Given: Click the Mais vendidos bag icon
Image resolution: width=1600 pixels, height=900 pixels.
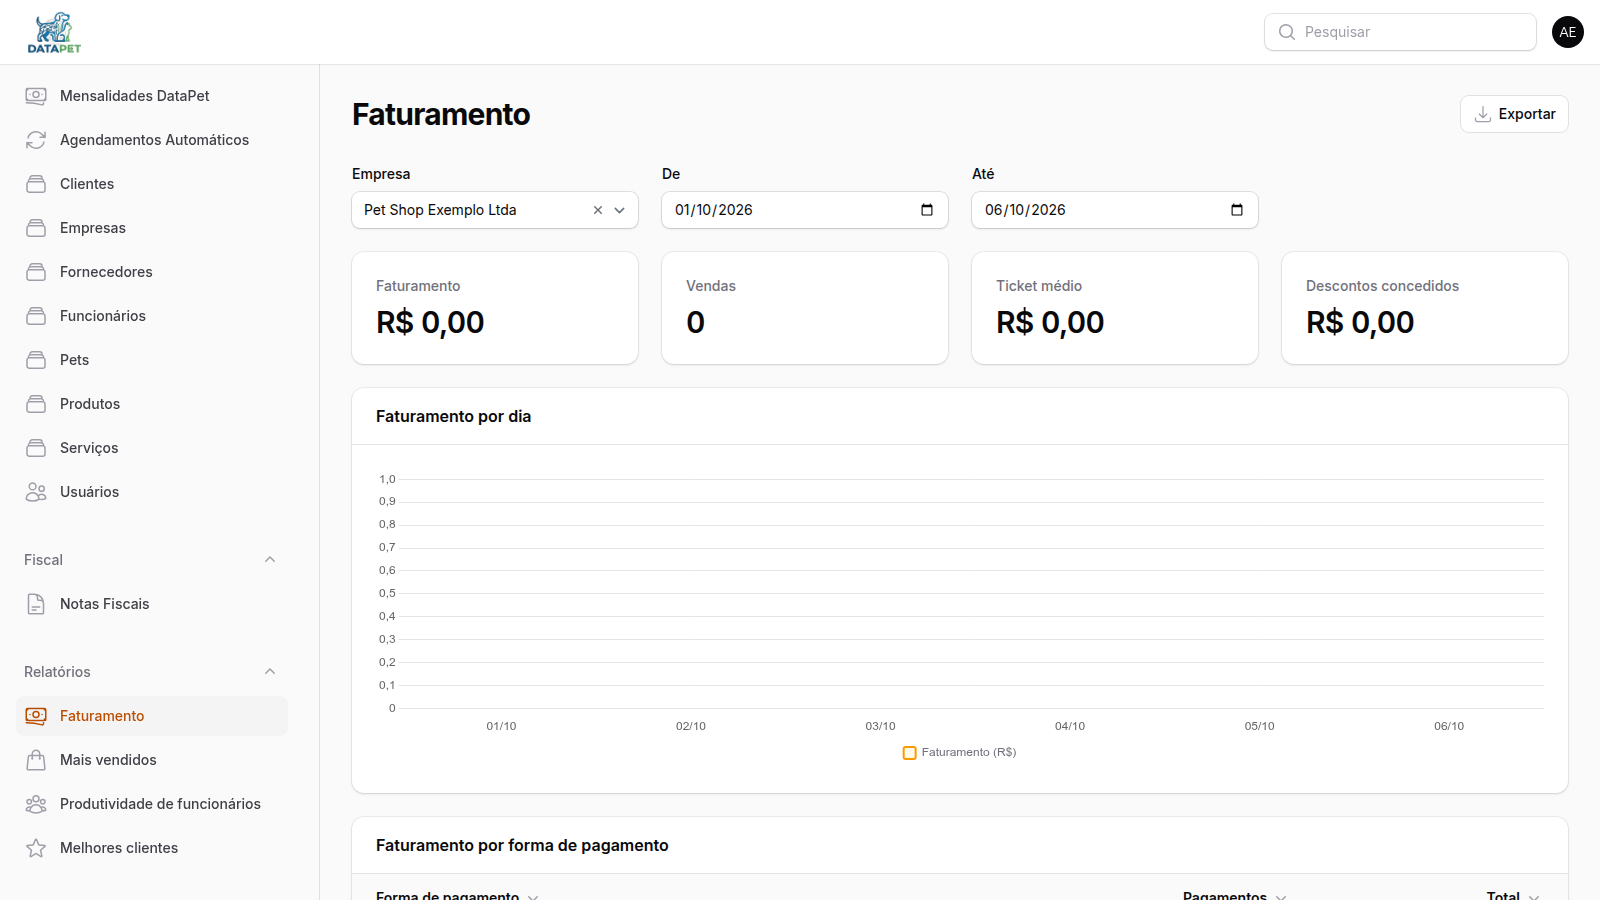Looking at the screenshot, I should tap(36, 760).
